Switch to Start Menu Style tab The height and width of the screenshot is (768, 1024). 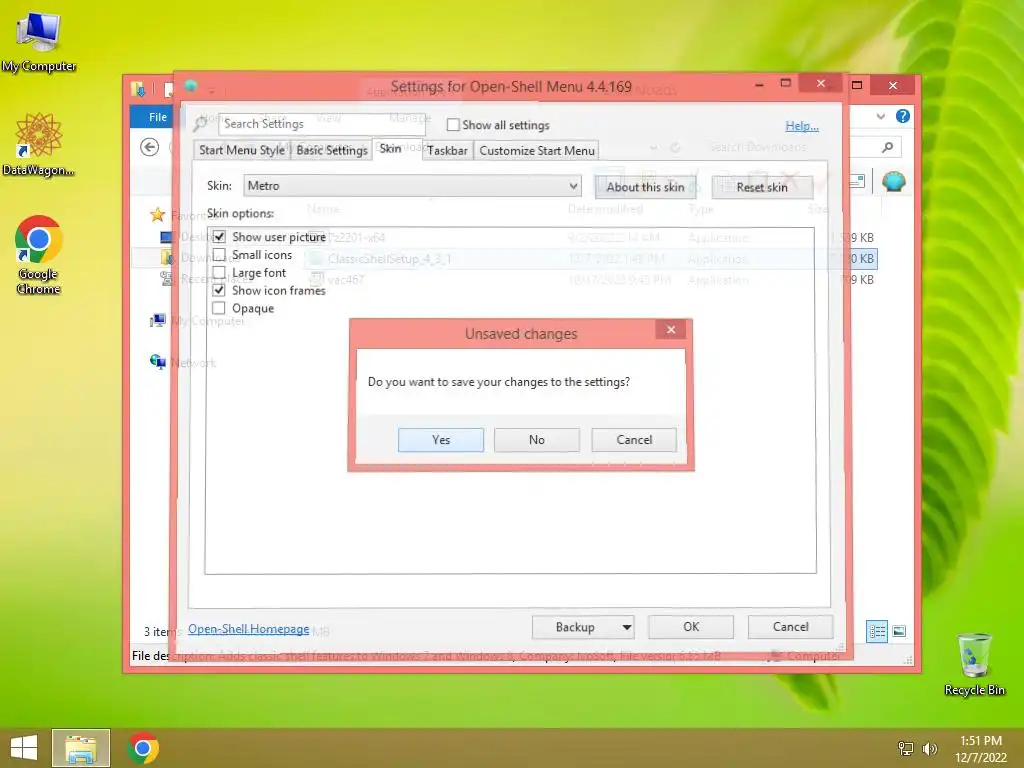tap(242, 150)
